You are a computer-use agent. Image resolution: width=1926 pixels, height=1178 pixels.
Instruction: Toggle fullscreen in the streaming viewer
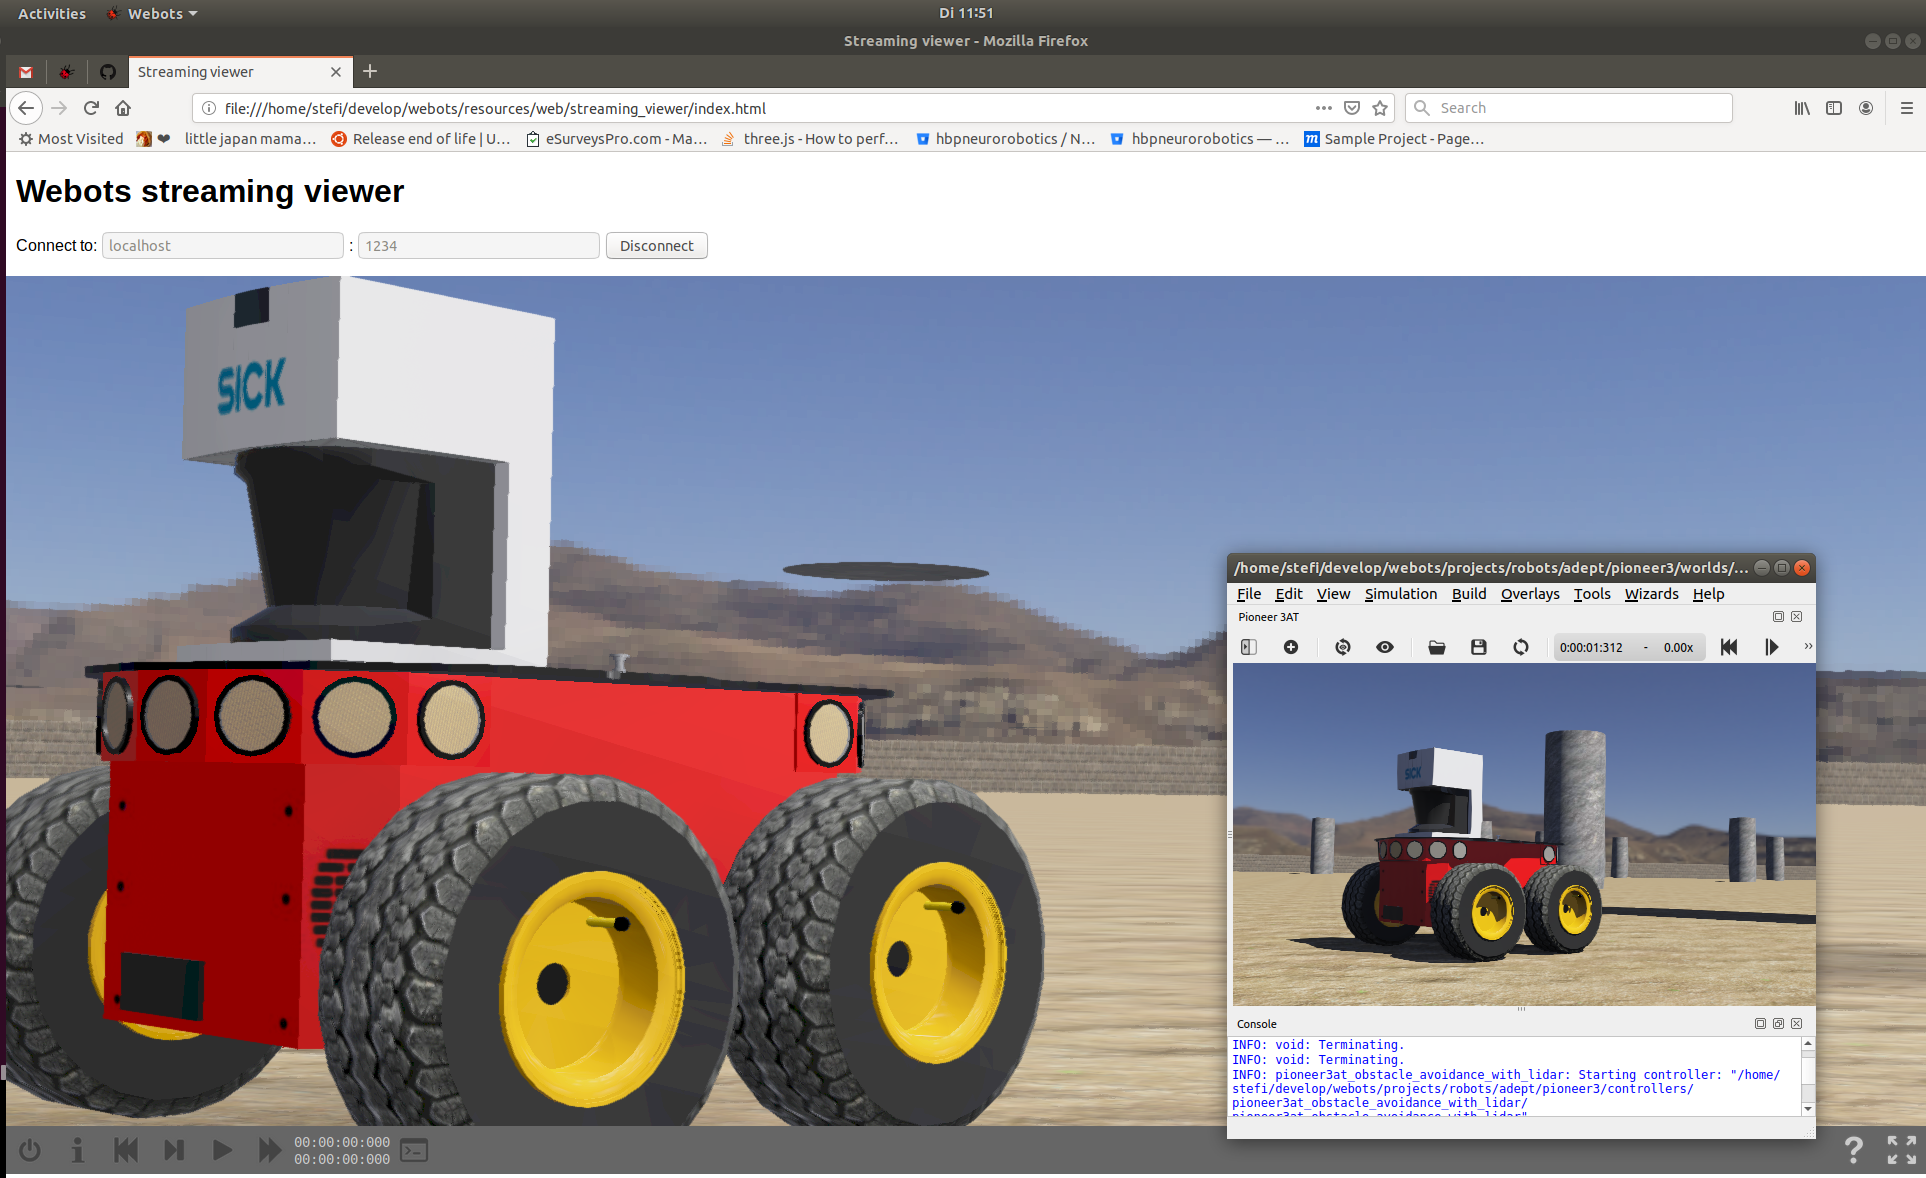pyautogui.click(x=1901, y=1150)
